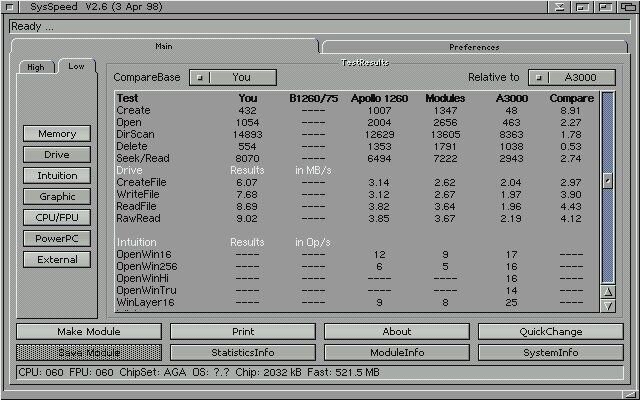Run the External test
The image size is (640, 400).
(x=57, y=260)
